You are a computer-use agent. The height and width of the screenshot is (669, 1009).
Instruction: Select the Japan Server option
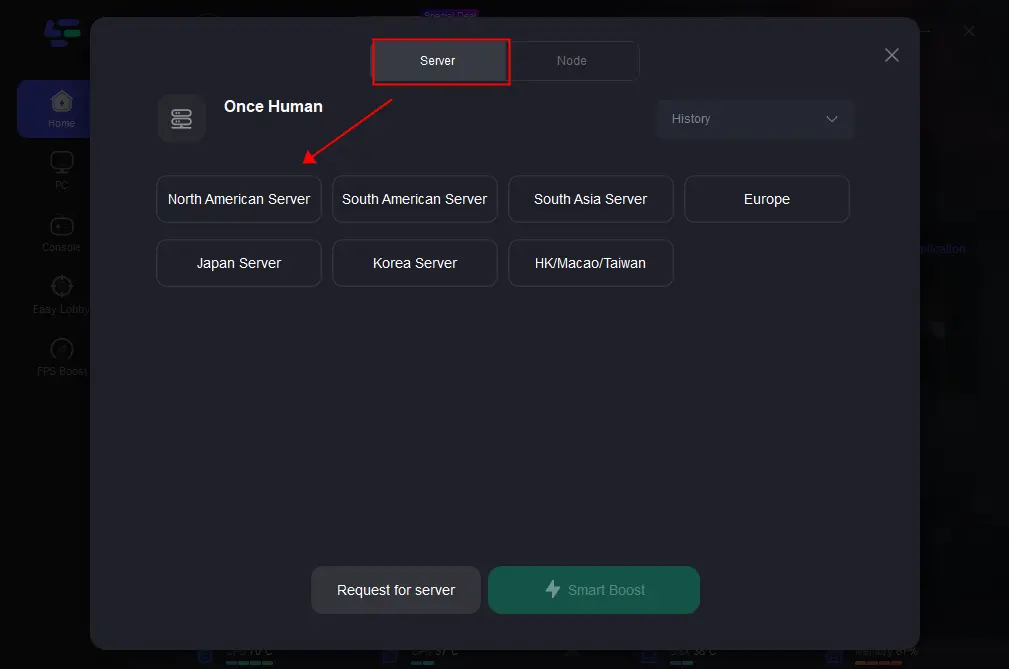pos(238,262)
